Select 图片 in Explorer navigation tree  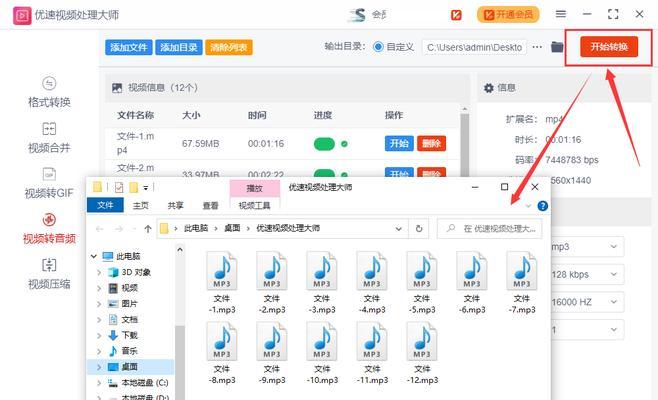(x=129, y=304)
